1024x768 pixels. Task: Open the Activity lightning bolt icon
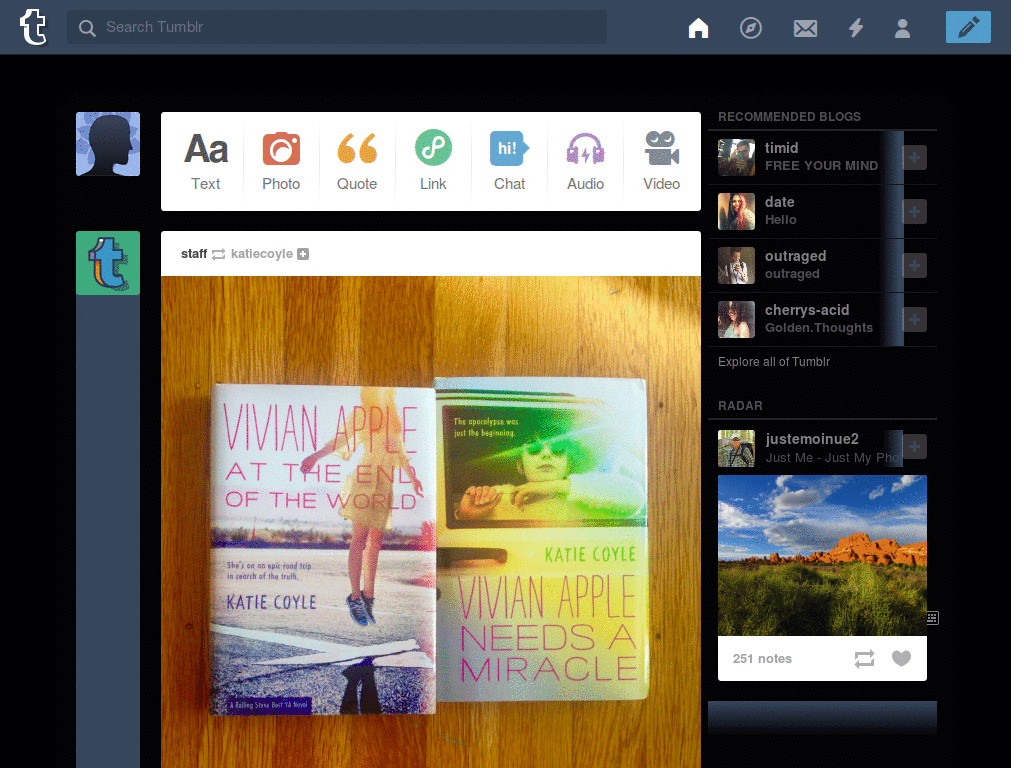pyautogui.click(x=856, y=28)
